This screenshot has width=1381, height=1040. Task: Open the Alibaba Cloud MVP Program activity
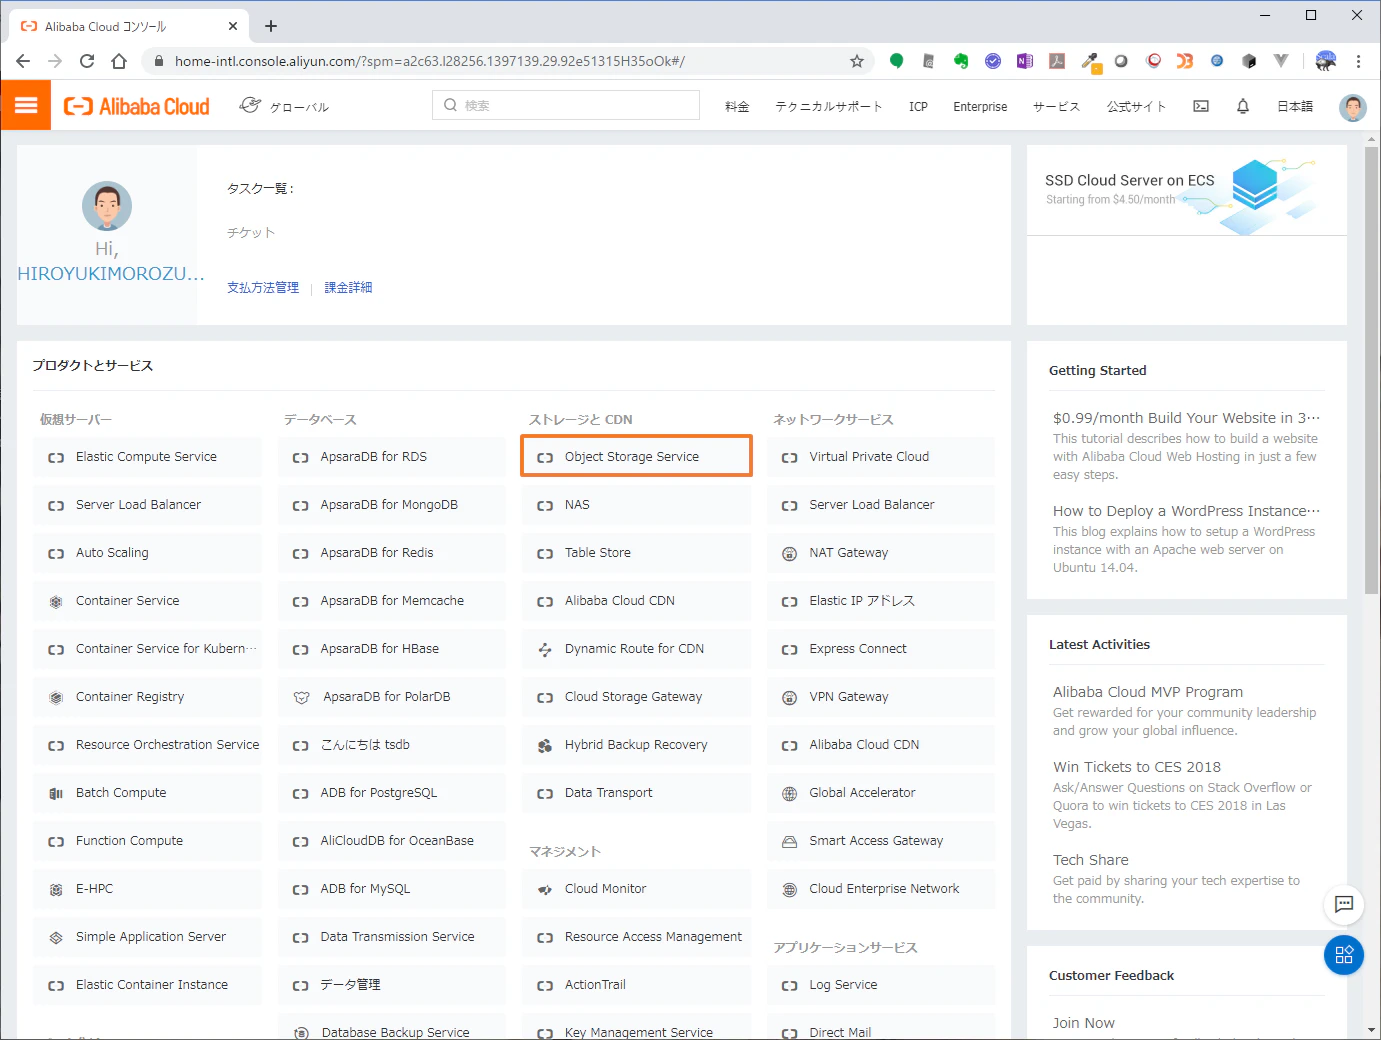1148,692
